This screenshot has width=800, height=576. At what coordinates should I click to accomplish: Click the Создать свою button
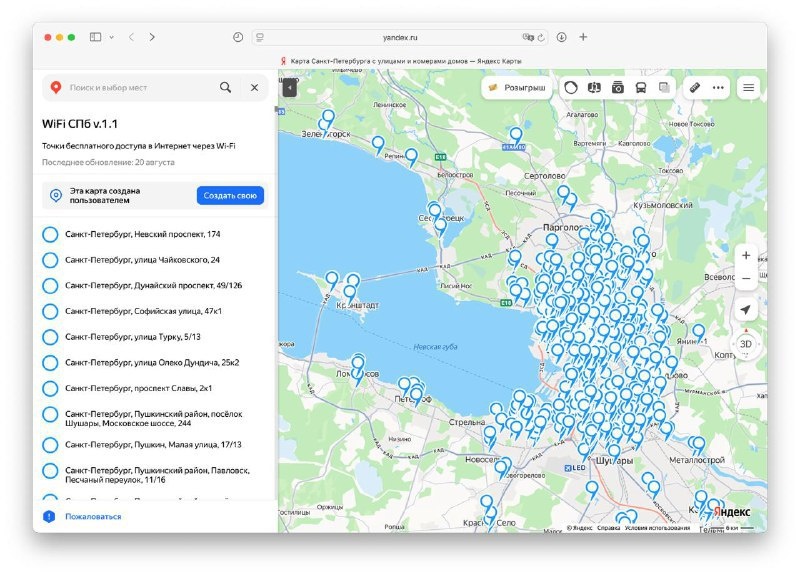tap(230, 195)
